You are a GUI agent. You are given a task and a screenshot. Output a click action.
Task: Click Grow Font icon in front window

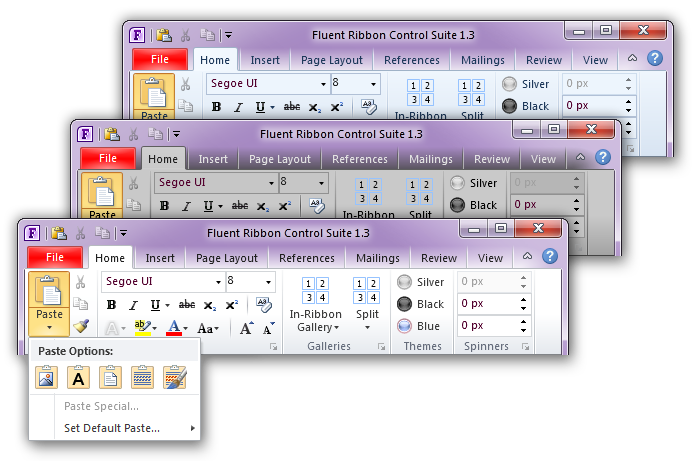coord(247,328)
